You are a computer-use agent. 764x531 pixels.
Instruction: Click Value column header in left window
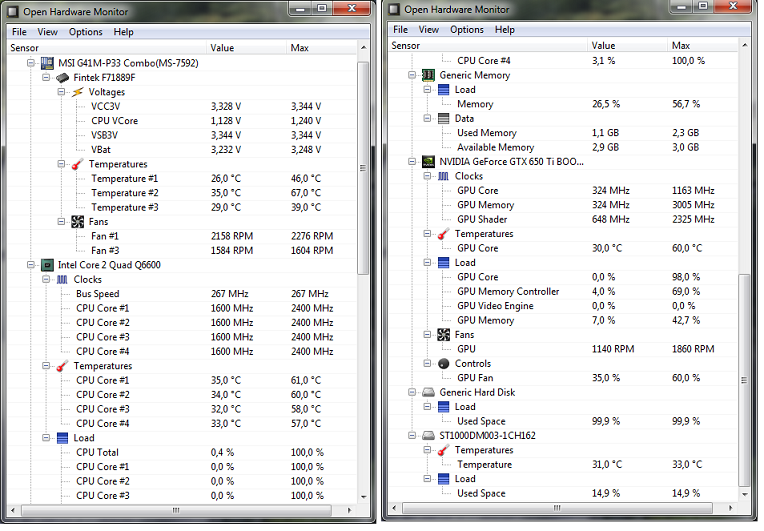click(247, 48)
